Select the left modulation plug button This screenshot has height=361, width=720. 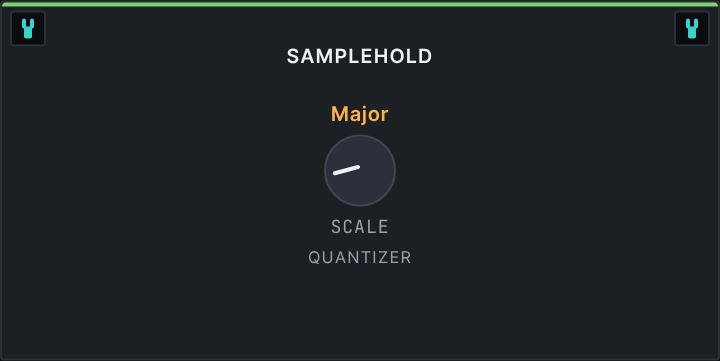[x=28, y=28]
